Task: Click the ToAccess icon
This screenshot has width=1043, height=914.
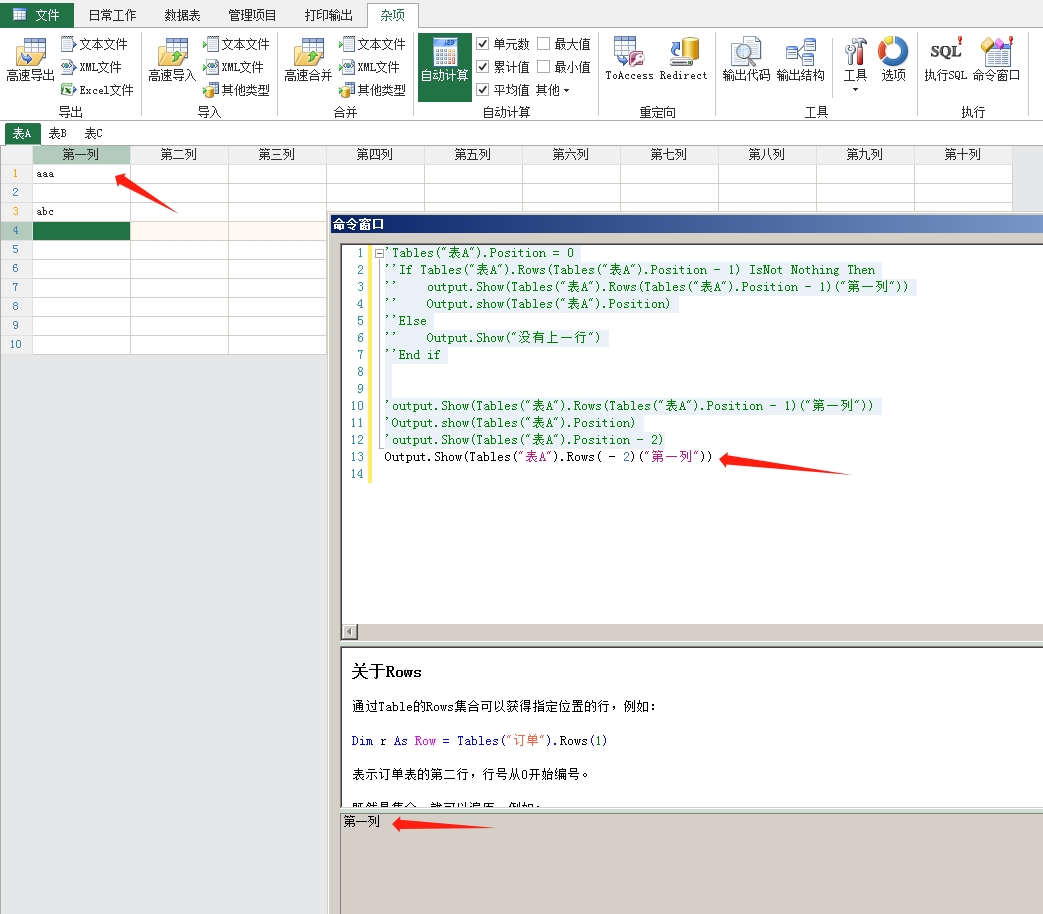Action: (x=629, y=60)
